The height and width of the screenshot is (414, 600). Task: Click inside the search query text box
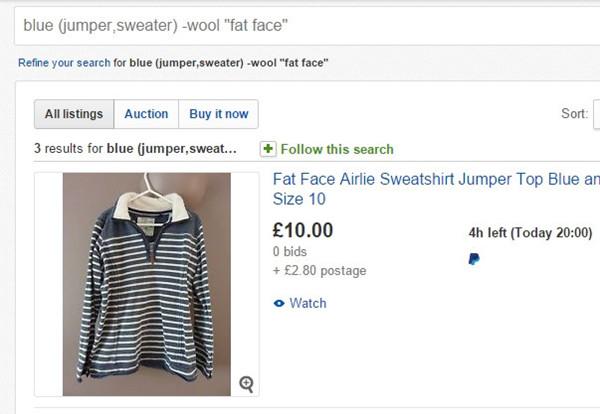click(x=300, y=23)
